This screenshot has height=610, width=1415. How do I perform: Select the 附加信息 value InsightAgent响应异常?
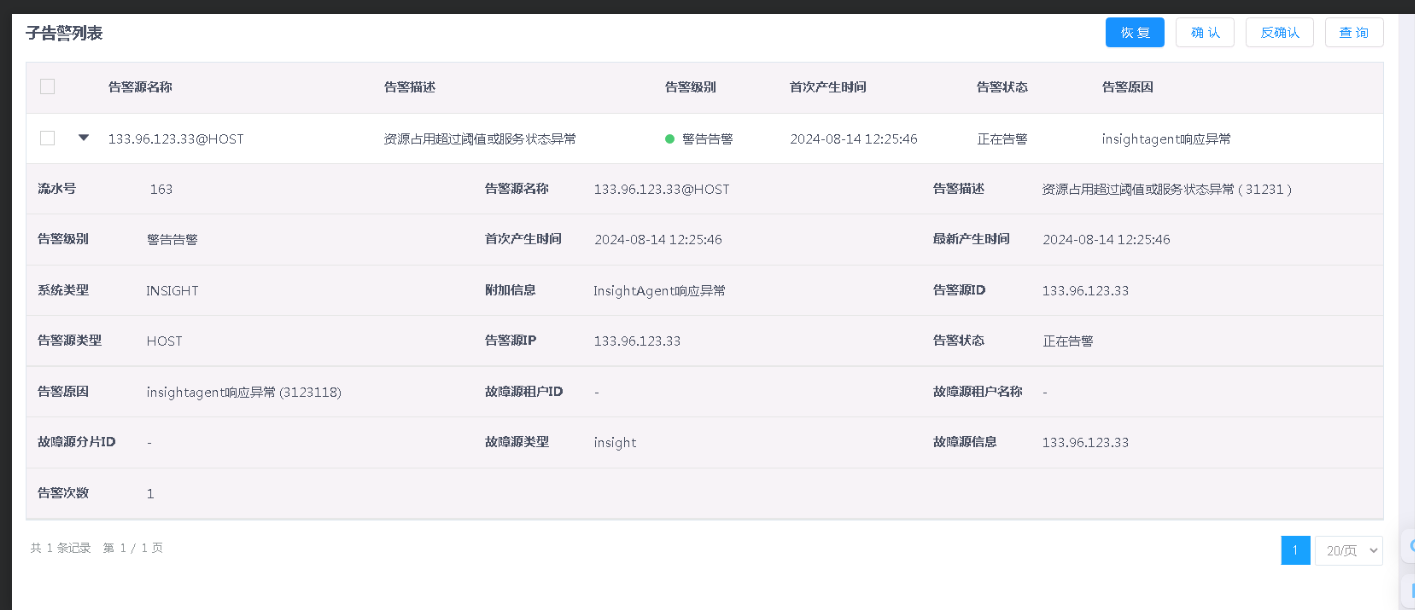click(x=659, y=291)
